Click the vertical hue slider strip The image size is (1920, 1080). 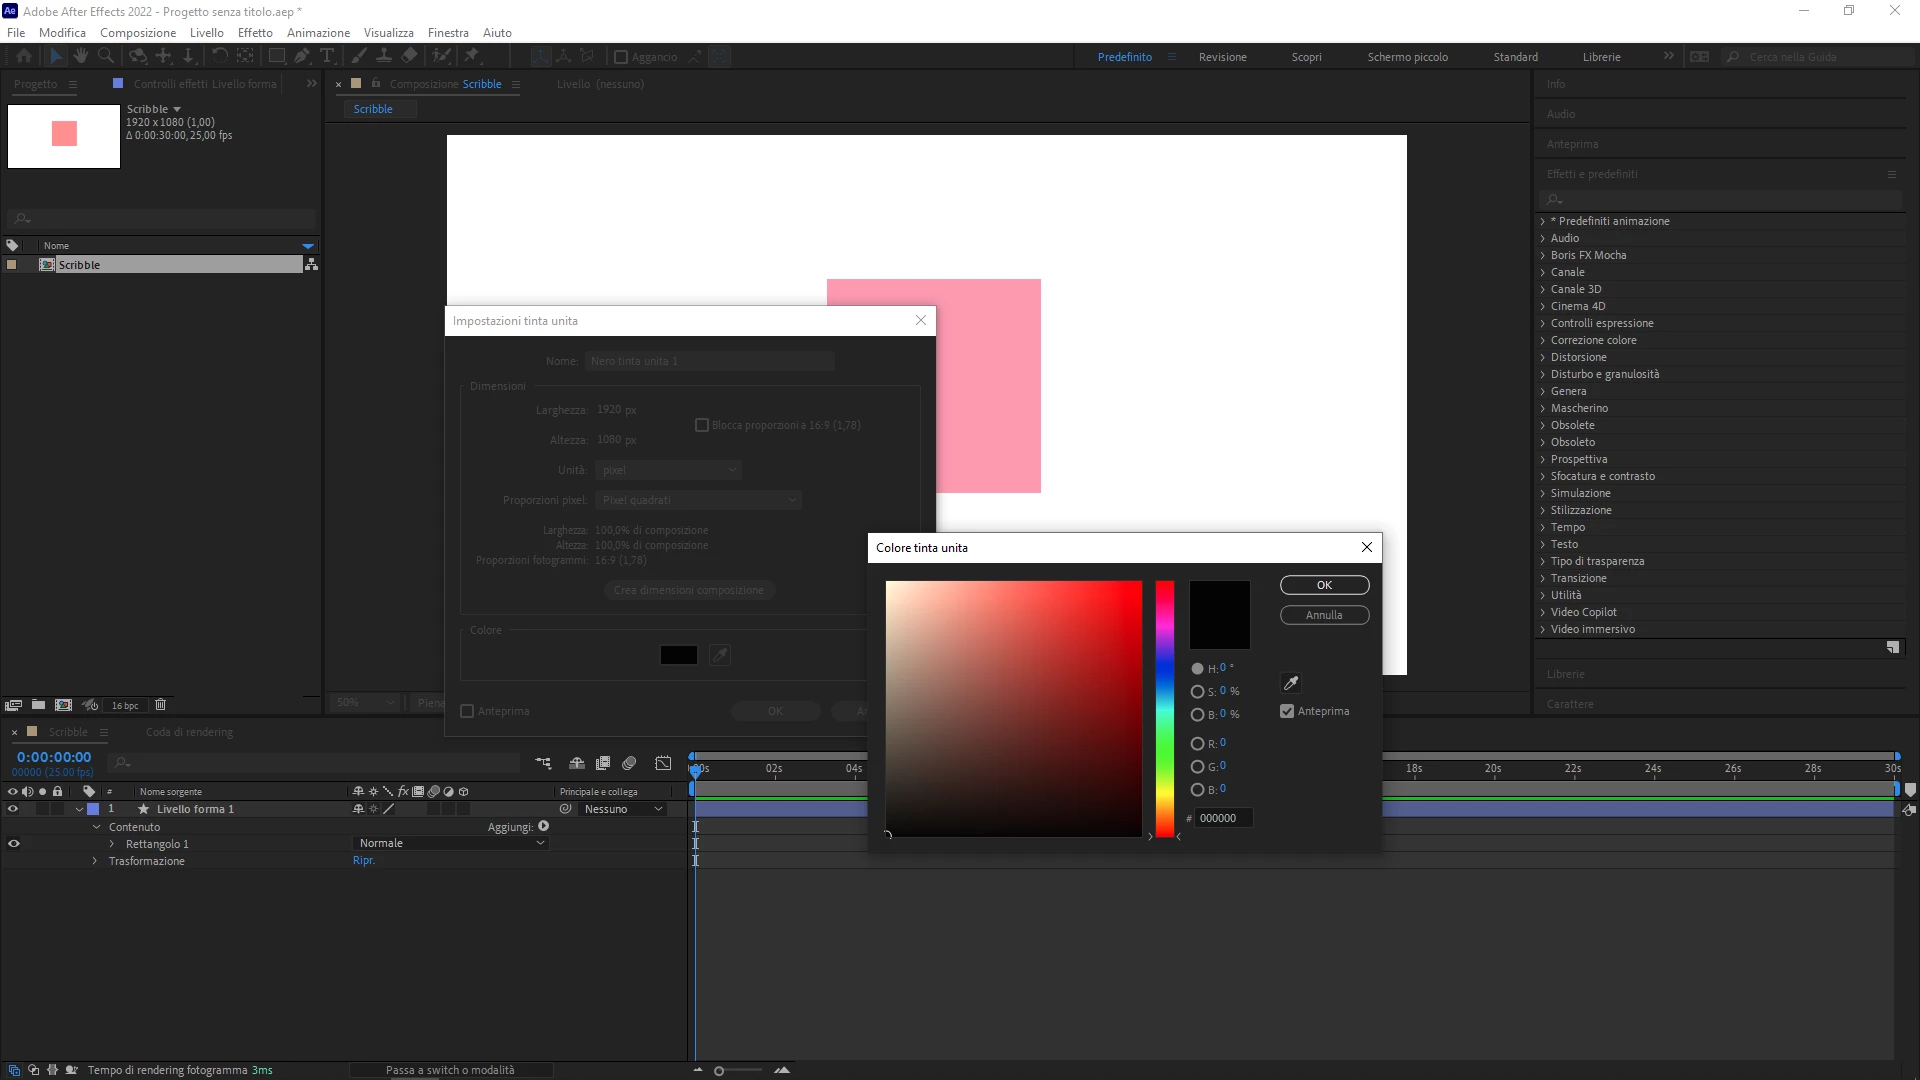pyautogui.click(x=1165, y=708)
